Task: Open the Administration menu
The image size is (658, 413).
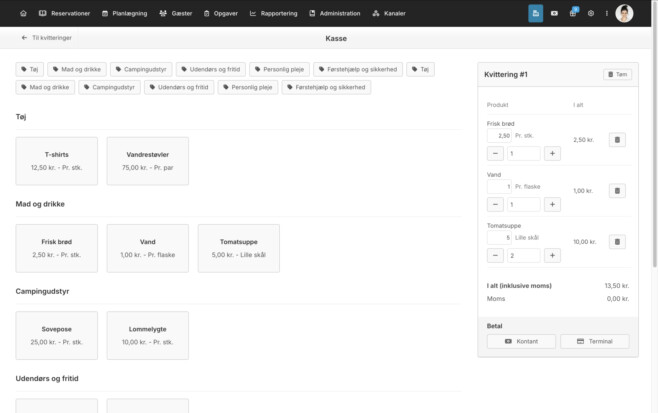Action: (x=334, y=13)
